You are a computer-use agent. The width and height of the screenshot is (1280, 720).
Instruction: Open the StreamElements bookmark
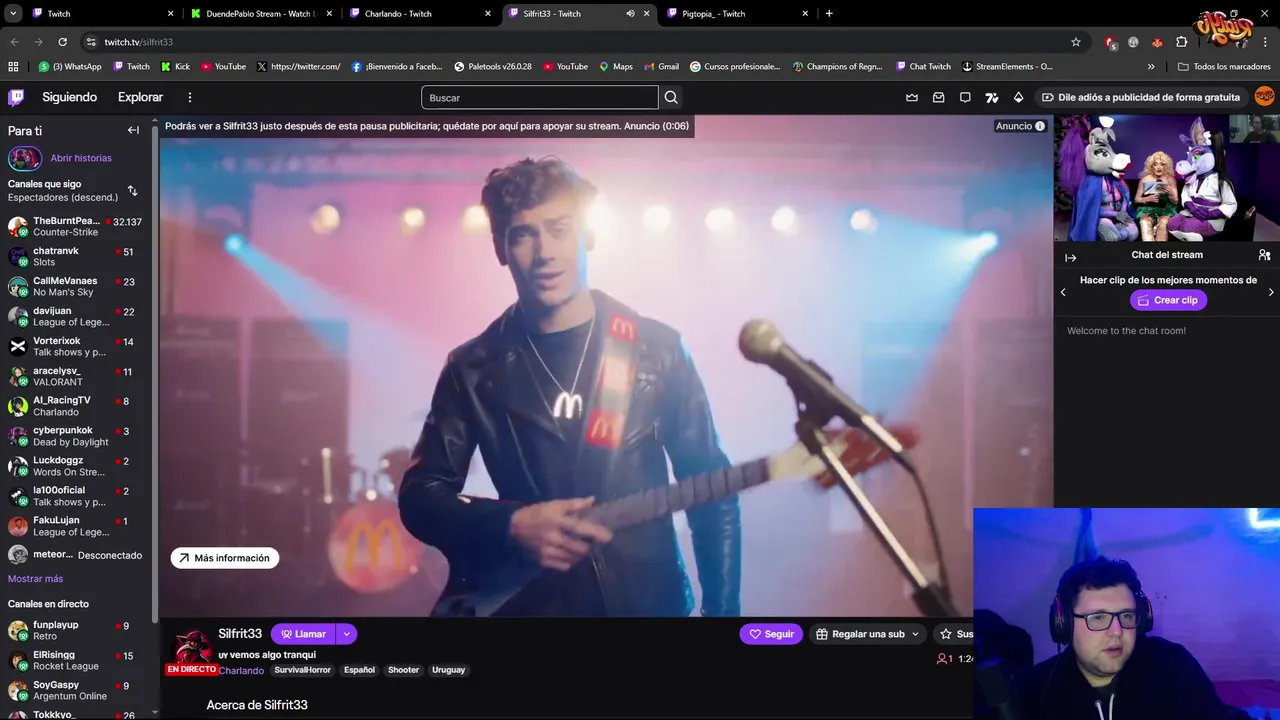[x=1007, y=66]
